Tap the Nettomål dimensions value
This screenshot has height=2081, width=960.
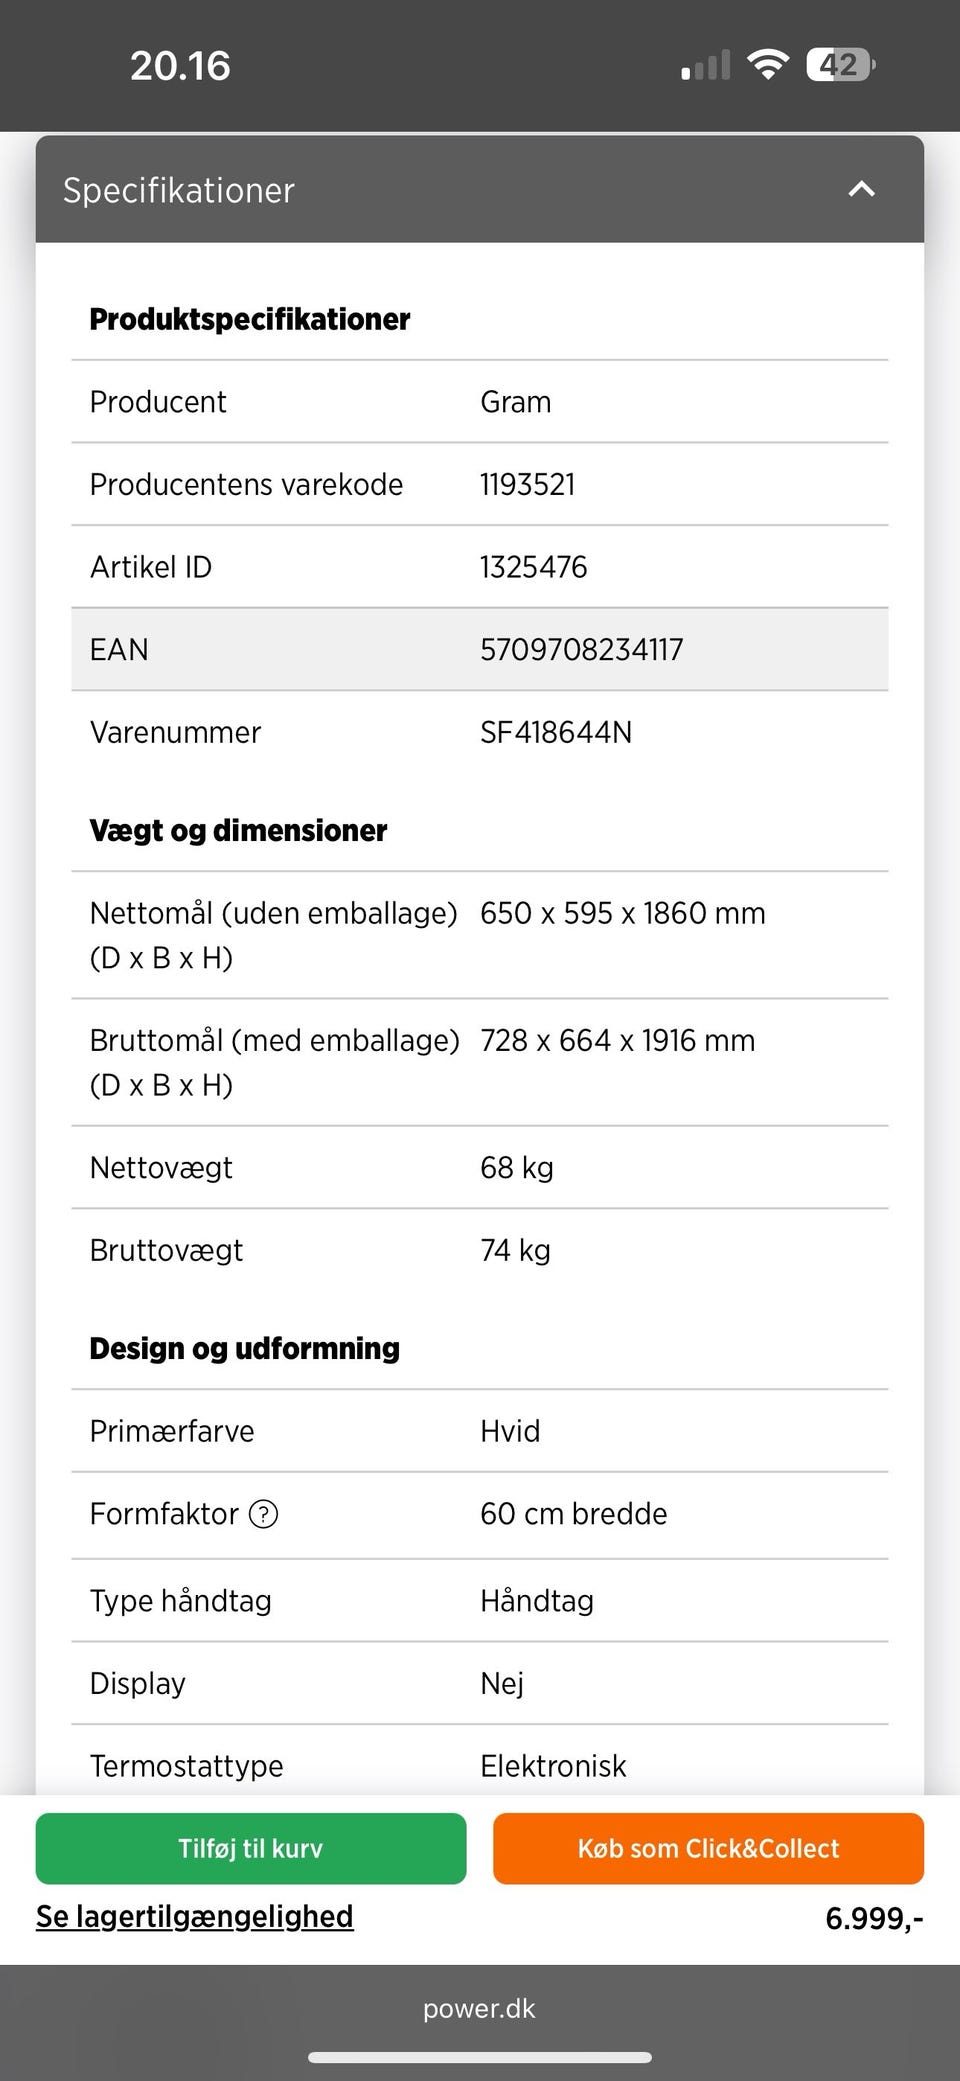click(x=622, y=913)
